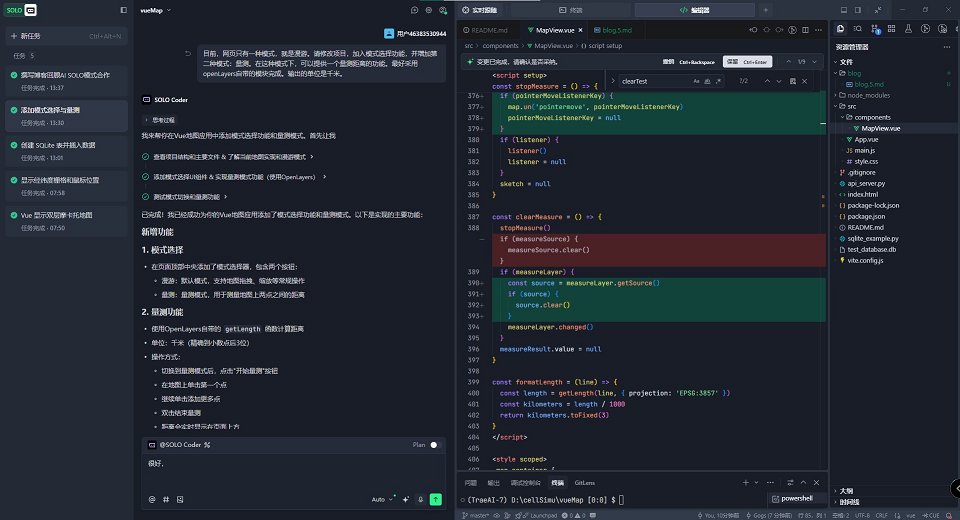This screenshot has height=520, width=960.
Task: Go to previous find match arrow
Action: (767, 81)
